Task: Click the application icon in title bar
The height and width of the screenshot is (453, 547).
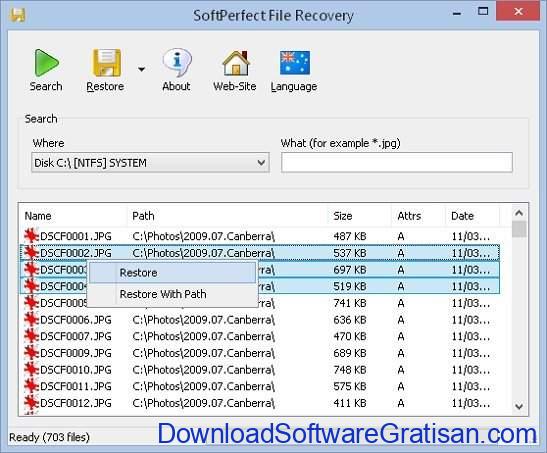Action: [x=17, y=15]
